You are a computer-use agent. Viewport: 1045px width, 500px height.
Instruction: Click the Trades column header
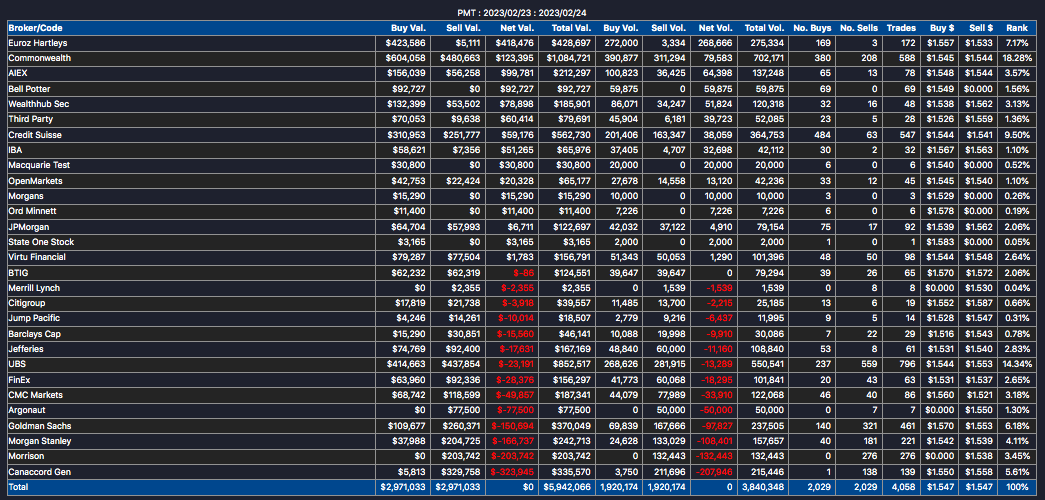pyautogui.click(x=901, y=28)
